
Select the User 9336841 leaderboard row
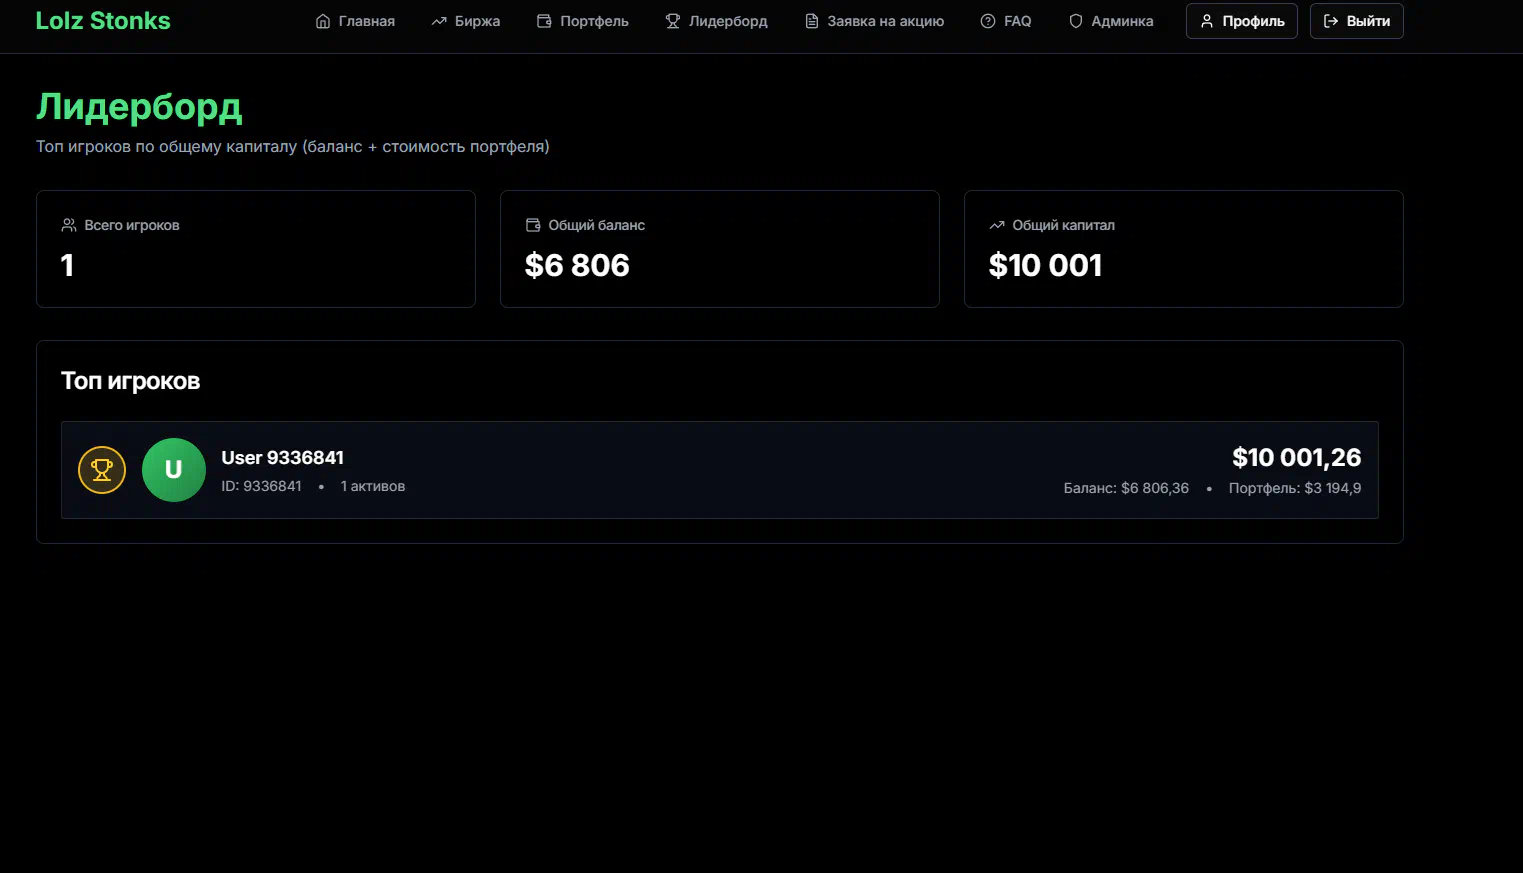(720, 470)
